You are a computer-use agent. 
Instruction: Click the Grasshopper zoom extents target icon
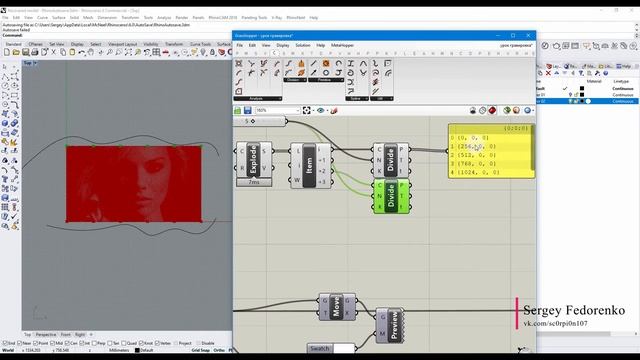(x=307, y=111)
